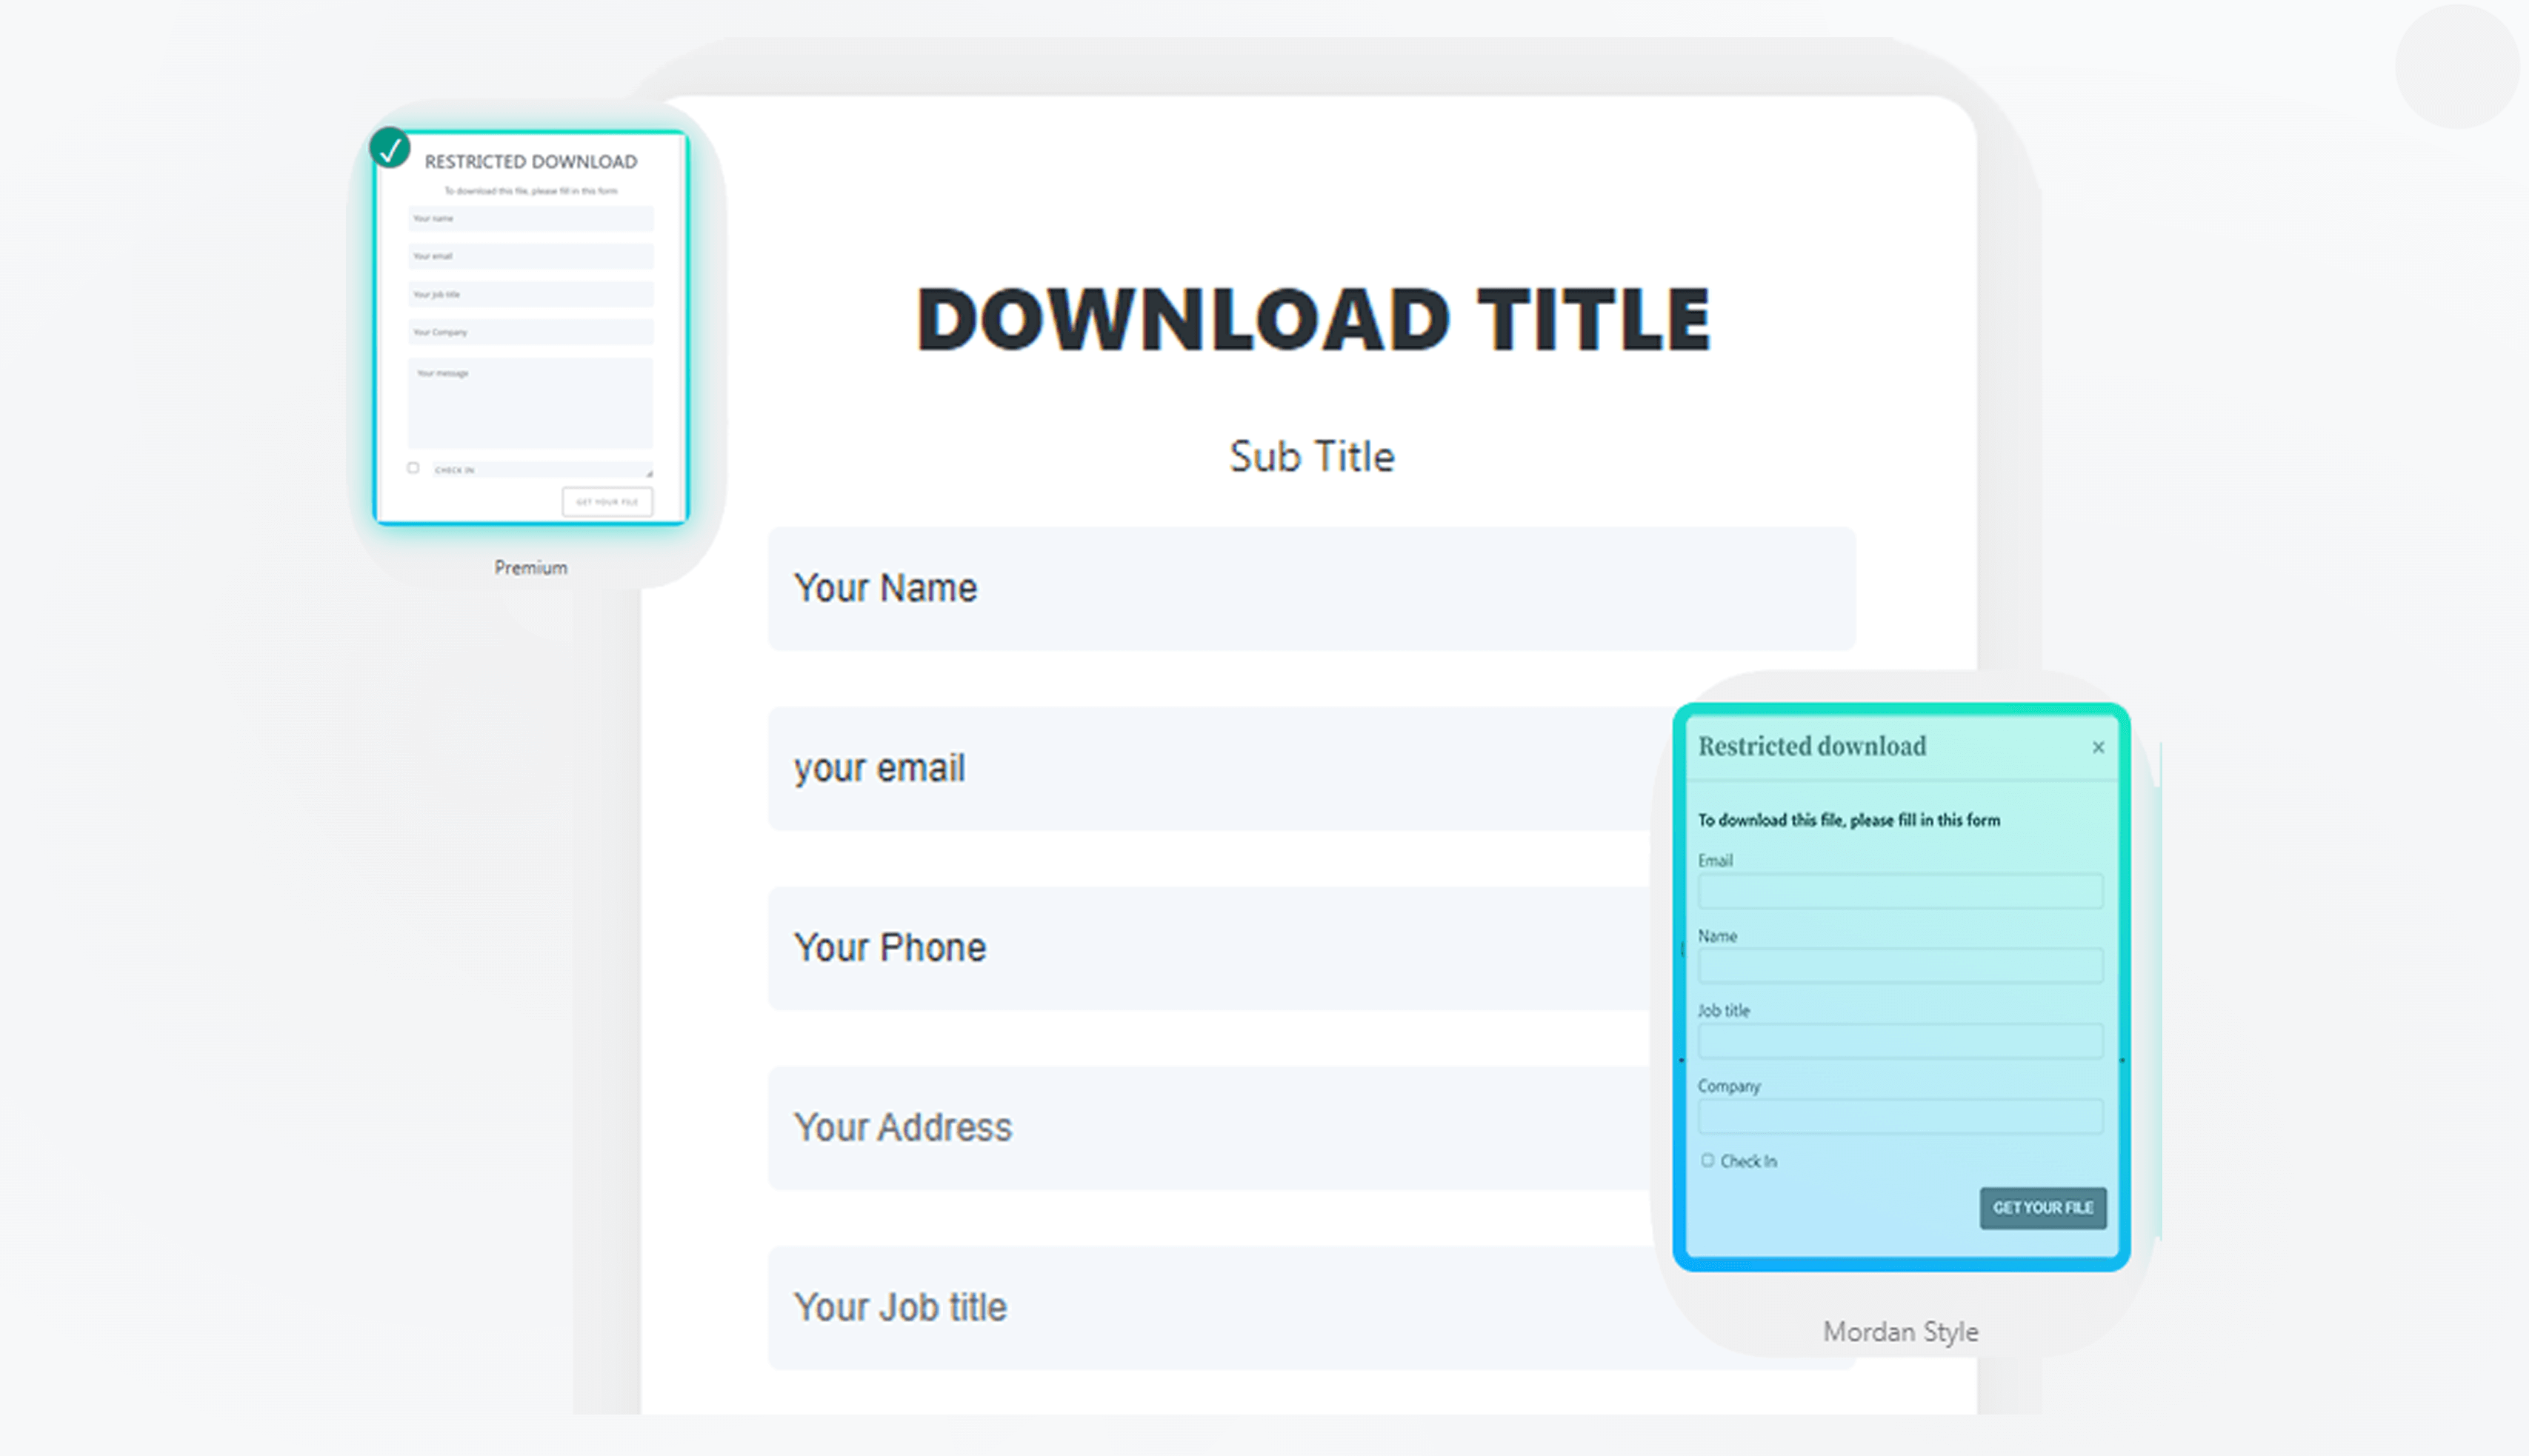The image size is (2529, 1456).
Task: Click the outlined Get Your File button in Premium preview
Action: 607,501
